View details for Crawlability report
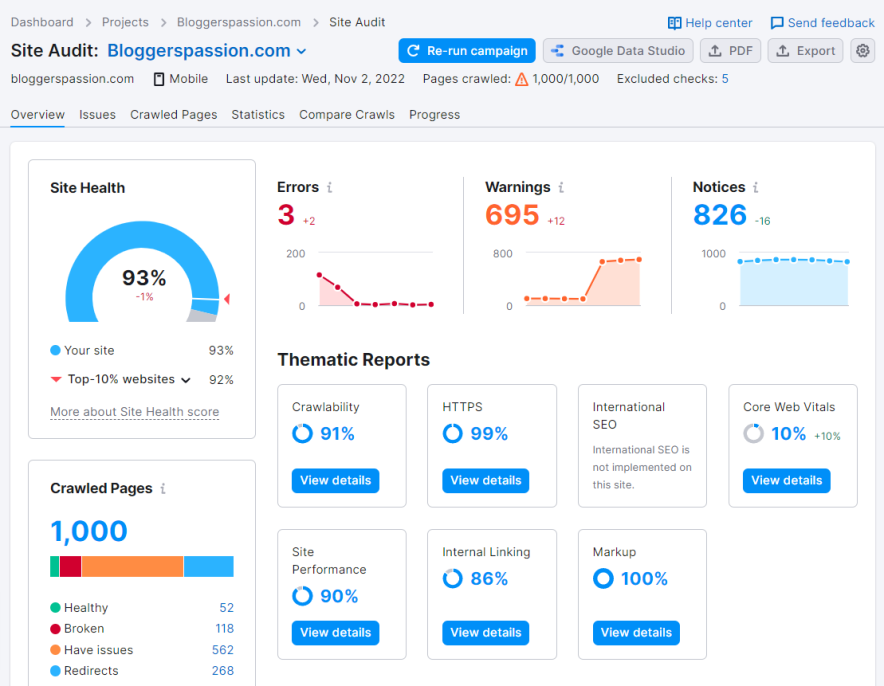 (x=335, y=481)
